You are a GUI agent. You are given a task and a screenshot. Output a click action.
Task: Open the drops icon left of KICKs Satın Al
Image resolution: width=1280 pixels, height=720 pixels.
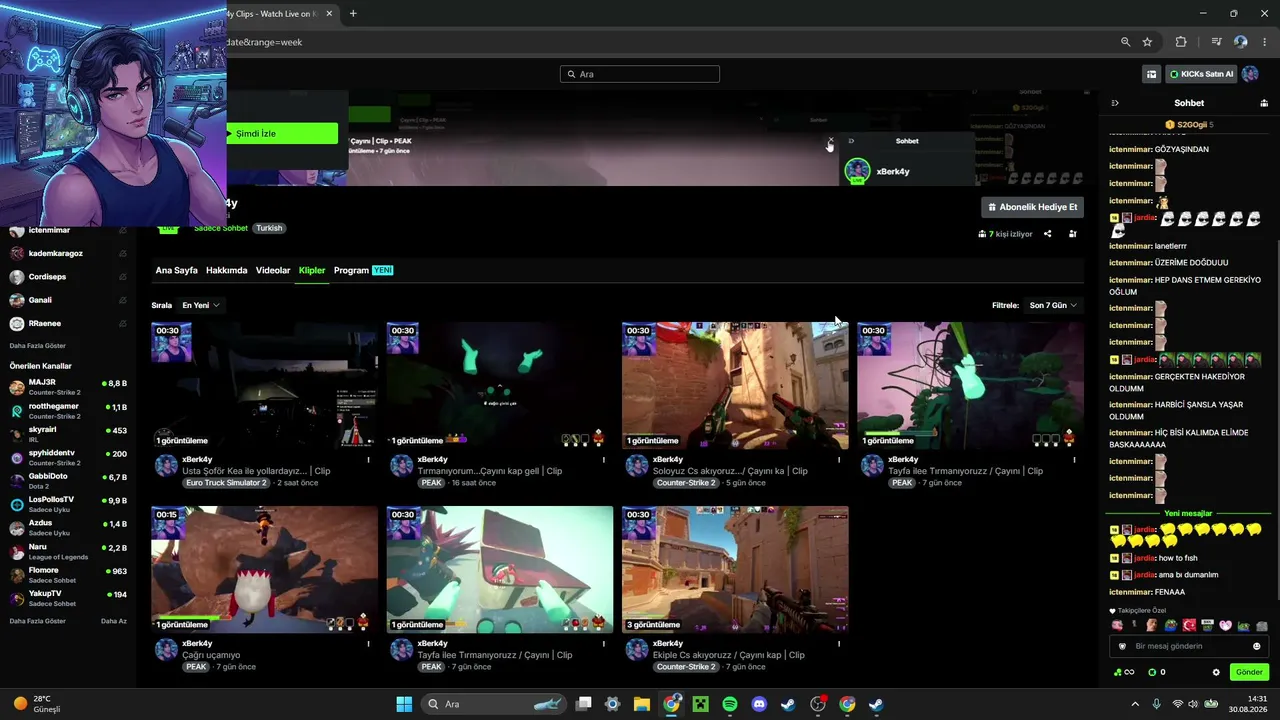pos(1152,74)
